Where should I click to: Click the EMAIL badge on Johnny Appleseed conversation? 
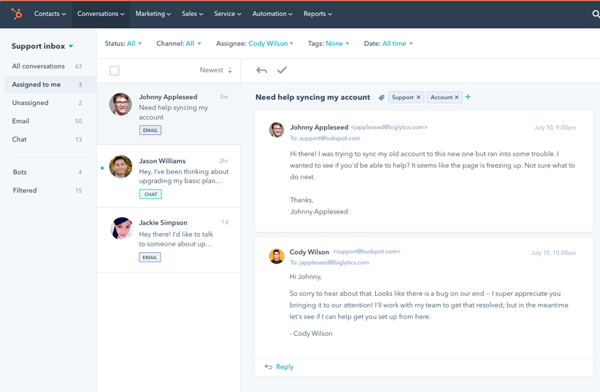point(150,130)
